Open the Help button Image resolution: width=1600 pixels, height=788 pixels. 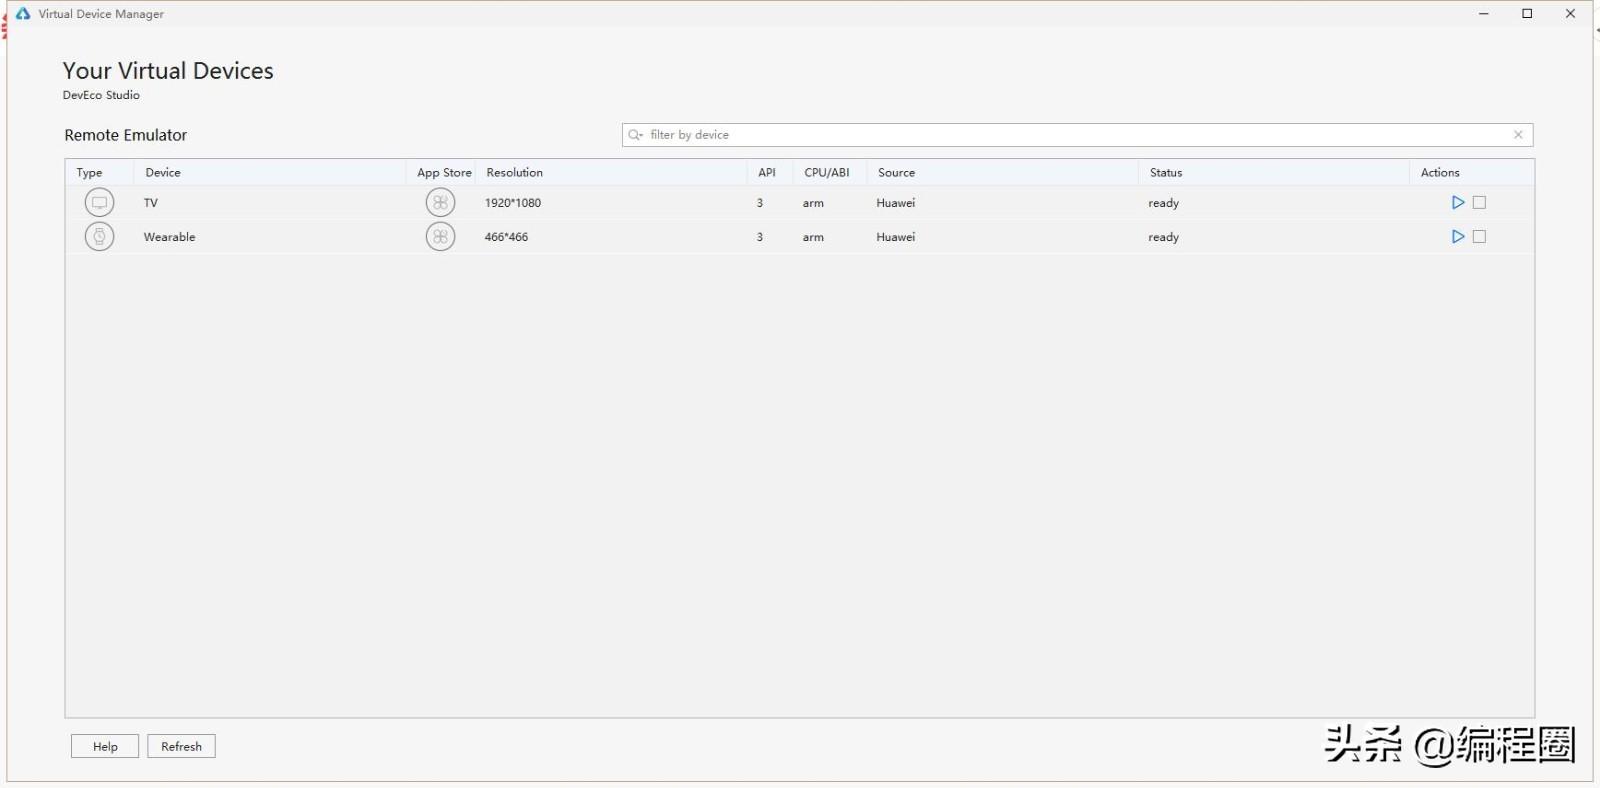[105, 746]
